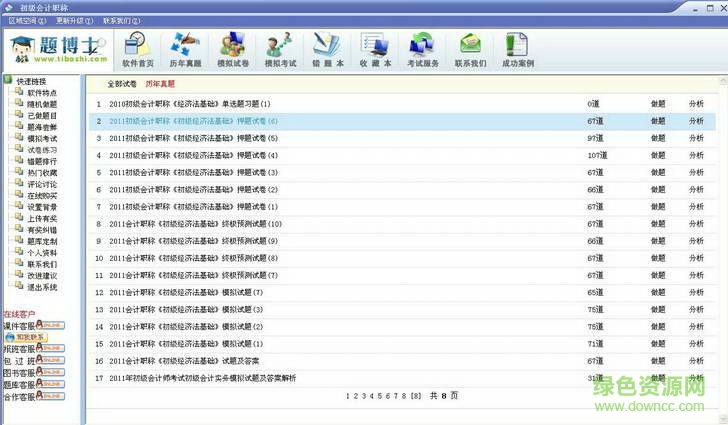The width and height of the screenshot is (728, 425).
Task: Open the 成功案例 toolbar icon
Action: (518, 49)
